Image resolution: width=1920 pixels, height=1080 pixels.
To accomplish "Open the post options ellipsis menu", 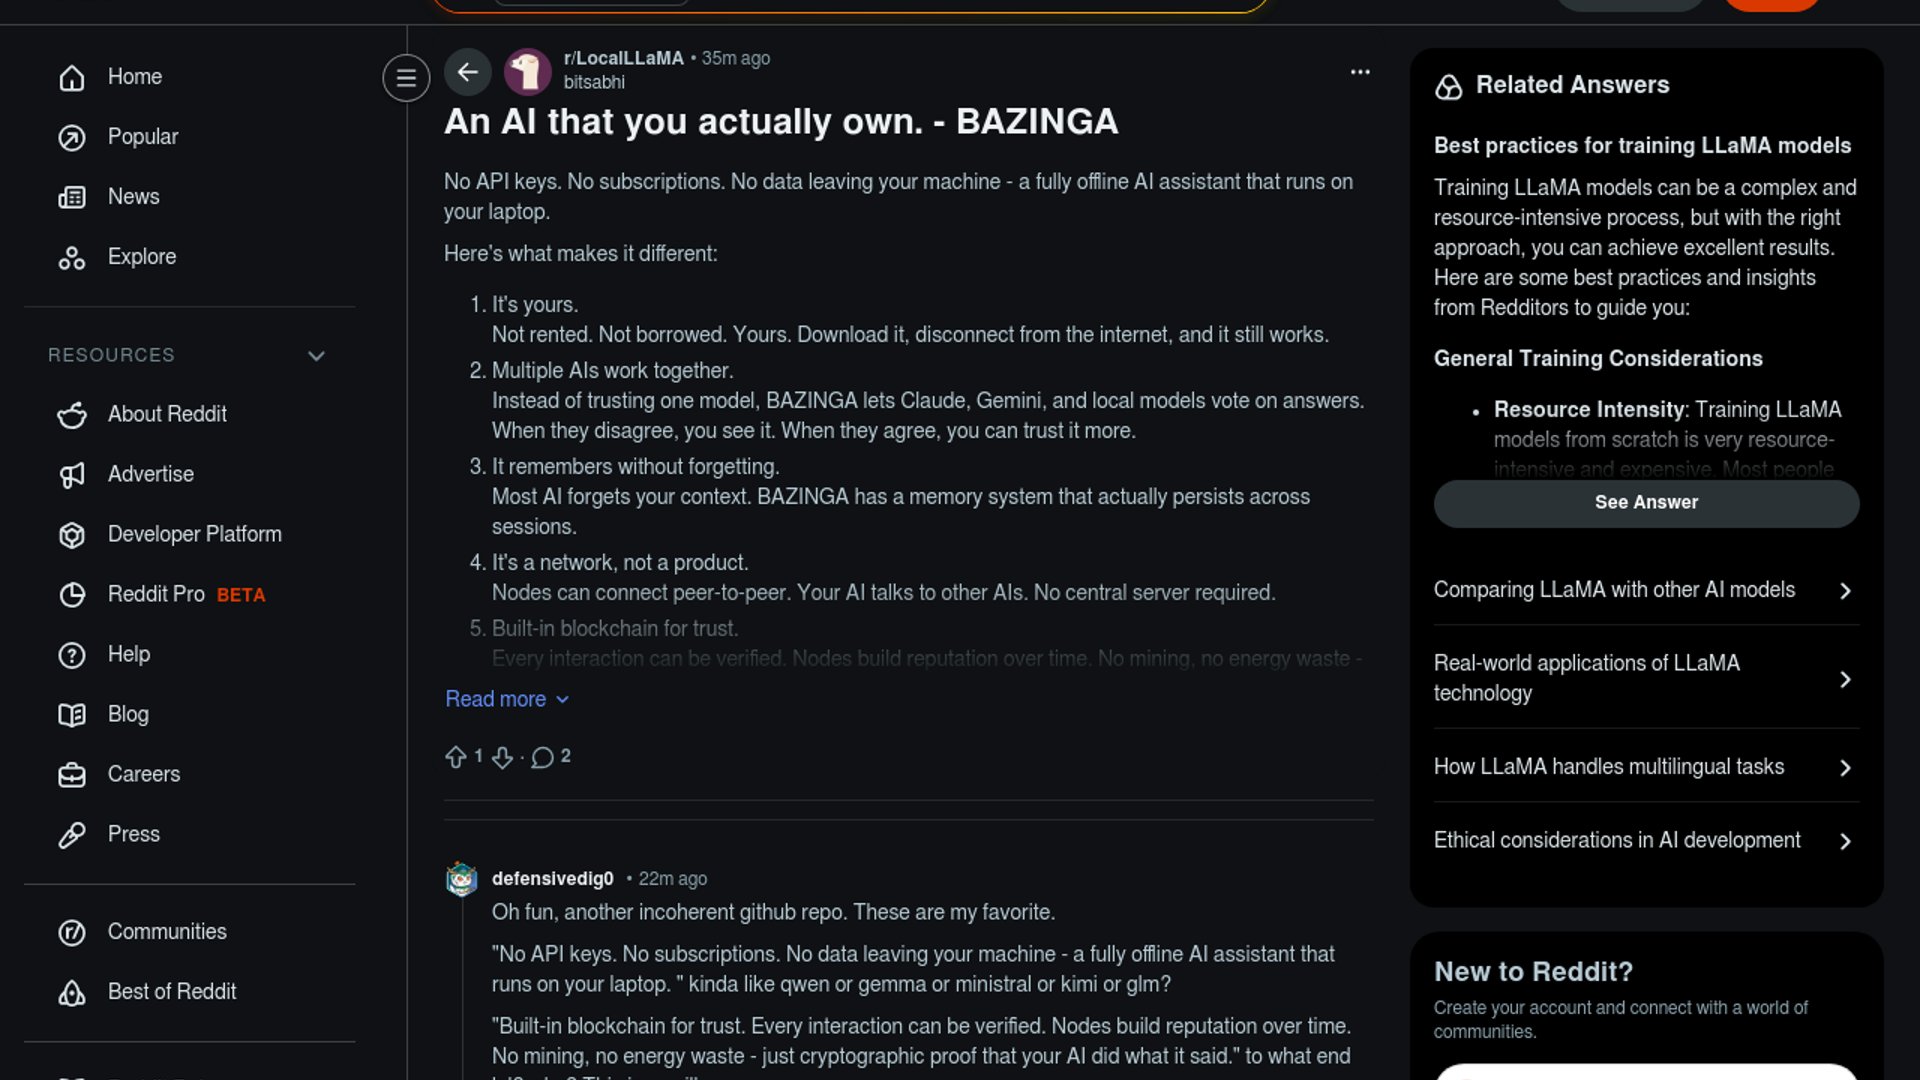I will [1360, 72].
